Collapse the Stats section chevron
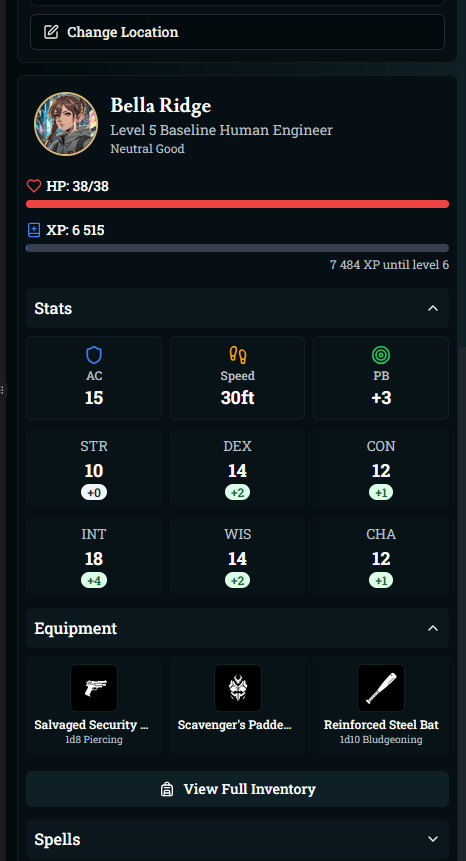The height and width of the screenshot is (861, 466). (433, 308)
